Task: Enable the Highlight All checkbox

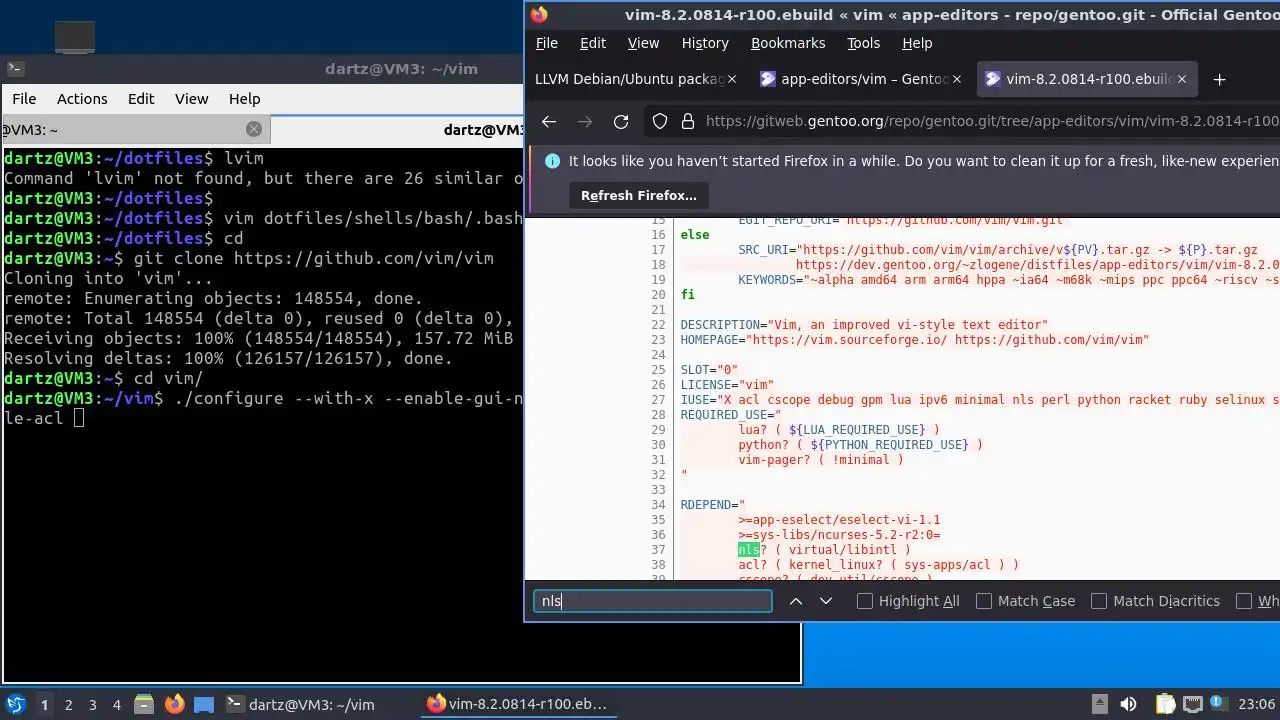Action: [x=865, y=601]
